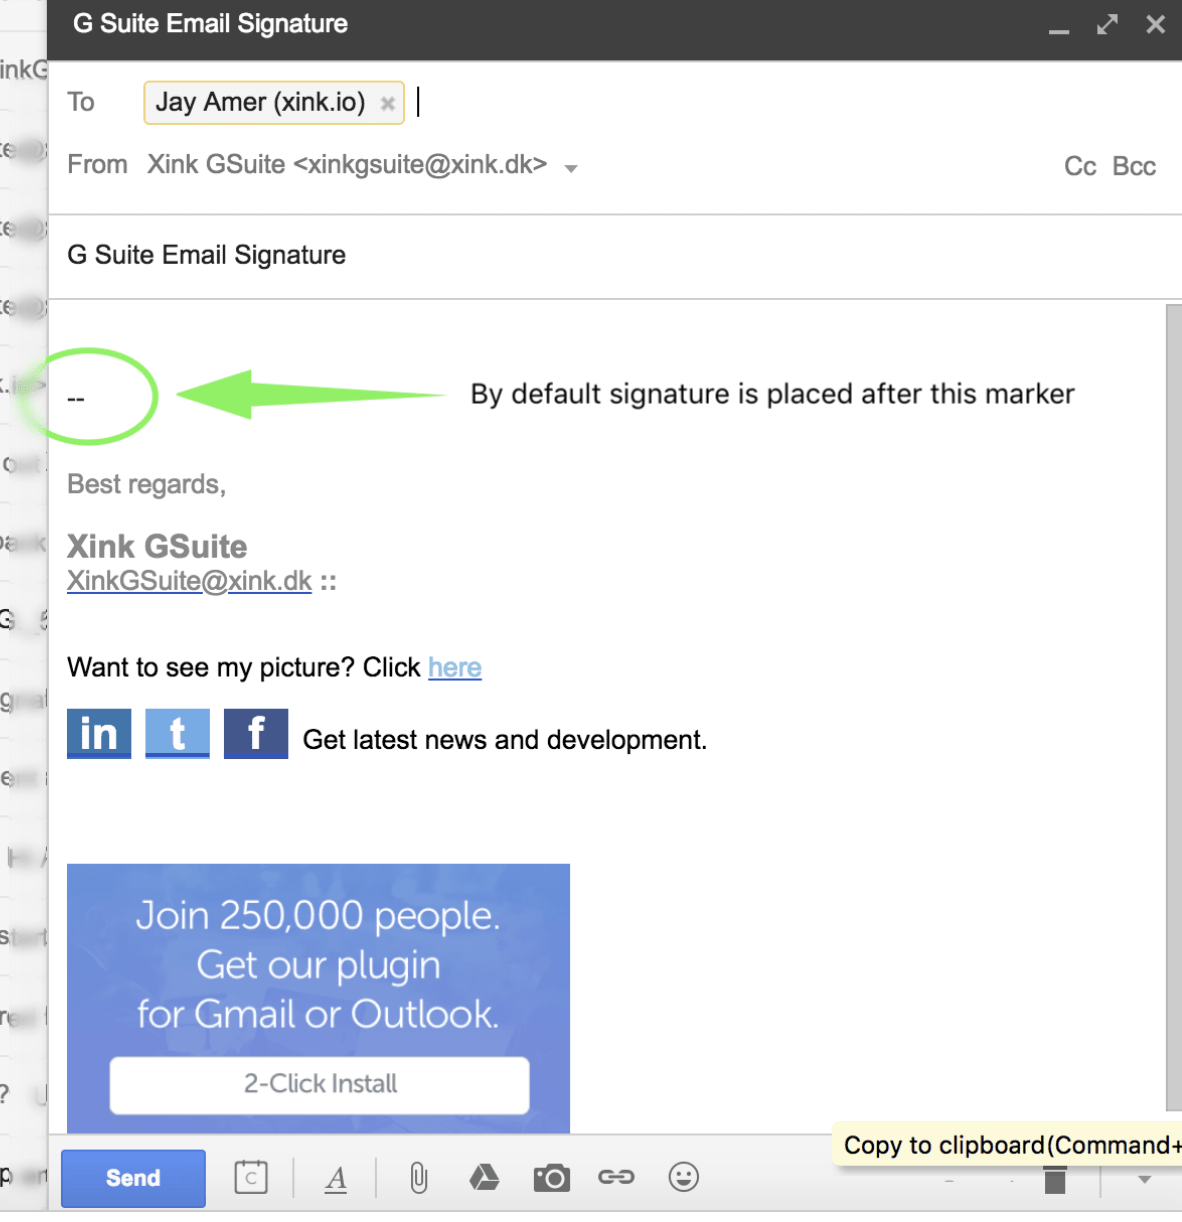Open the Twitter icon in the signature

tap(177, 733)
